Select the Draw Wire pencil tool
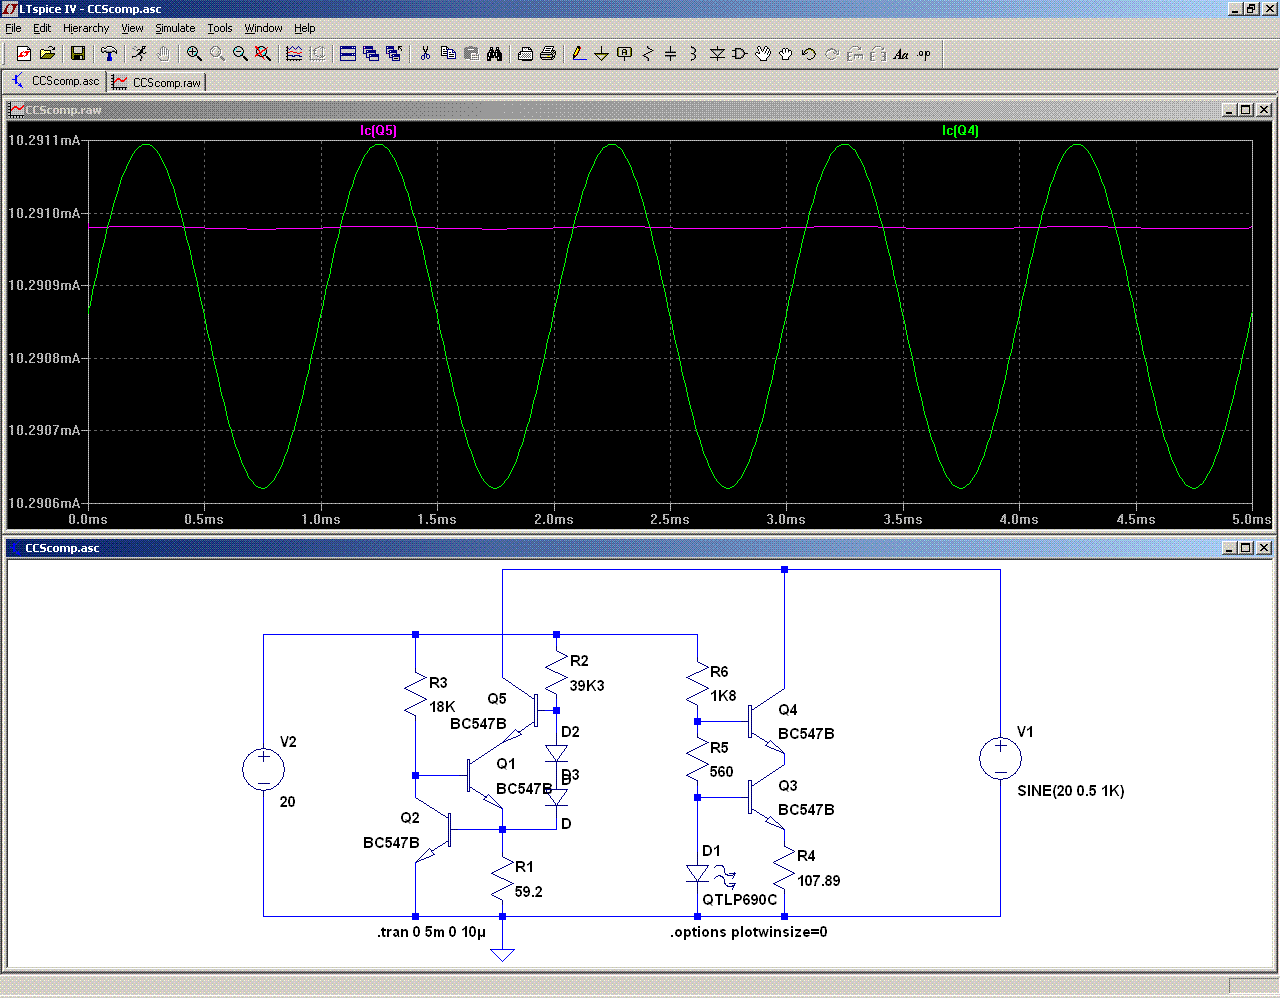This screenshot has height=998, width=1280. pyautogui.click(x=578, y=54)
